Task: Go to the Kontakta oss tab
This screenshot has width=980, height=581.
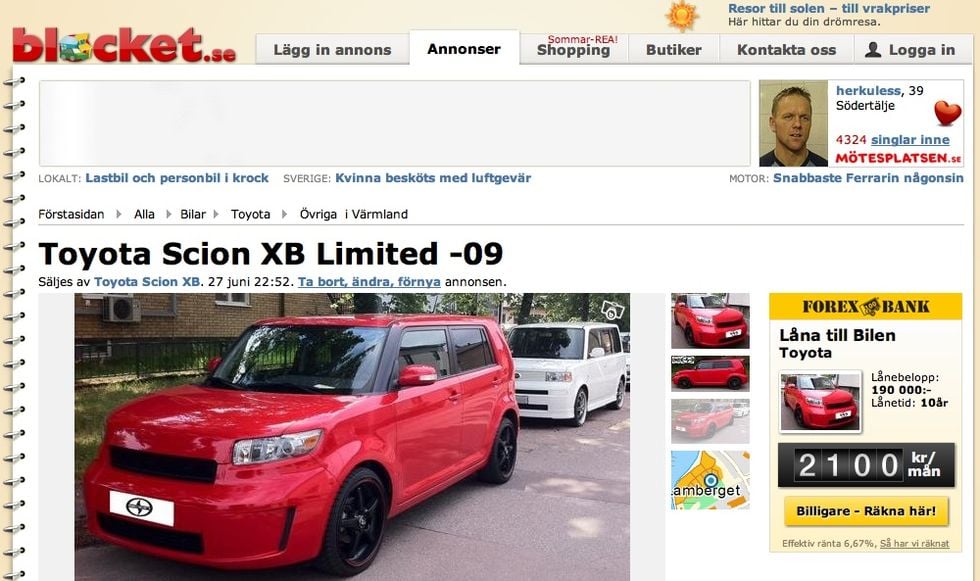Action: 786,49
